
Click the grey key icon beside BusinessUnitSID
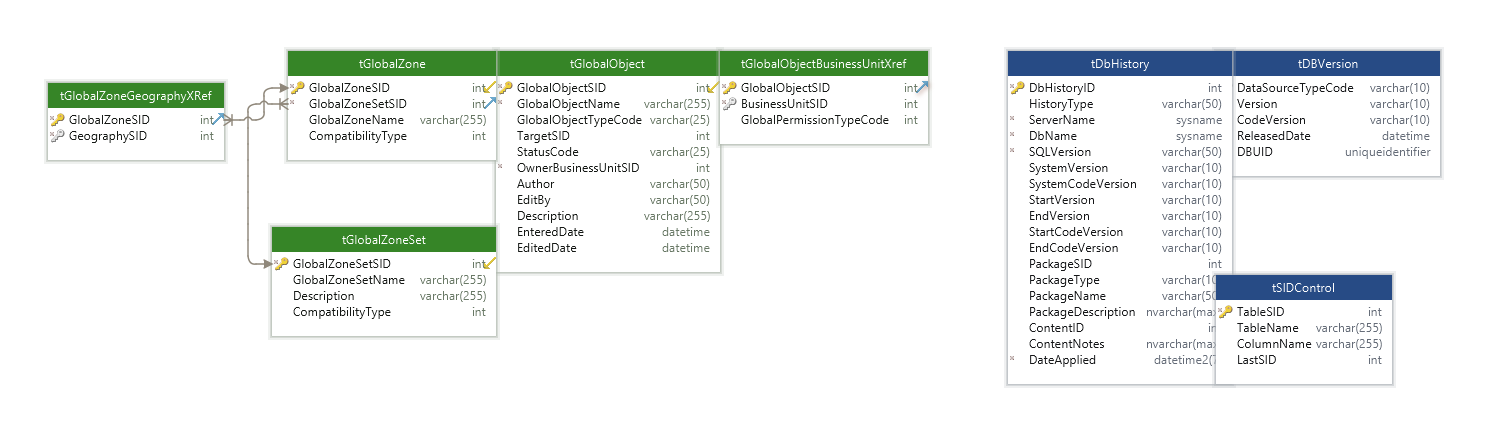click(x=730, y=104)
